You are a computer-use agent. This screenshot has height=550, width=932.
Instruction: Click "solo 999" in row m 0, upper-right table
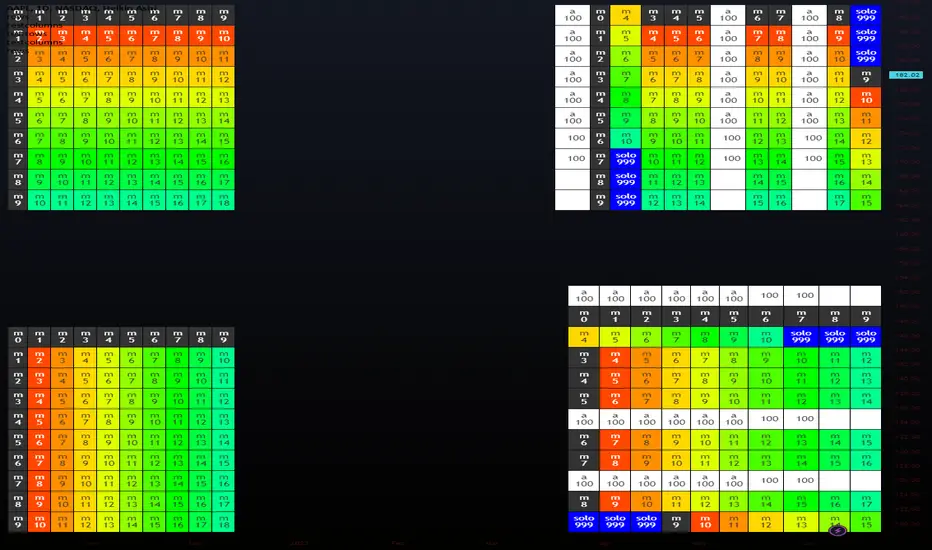[x=866, y=15]
